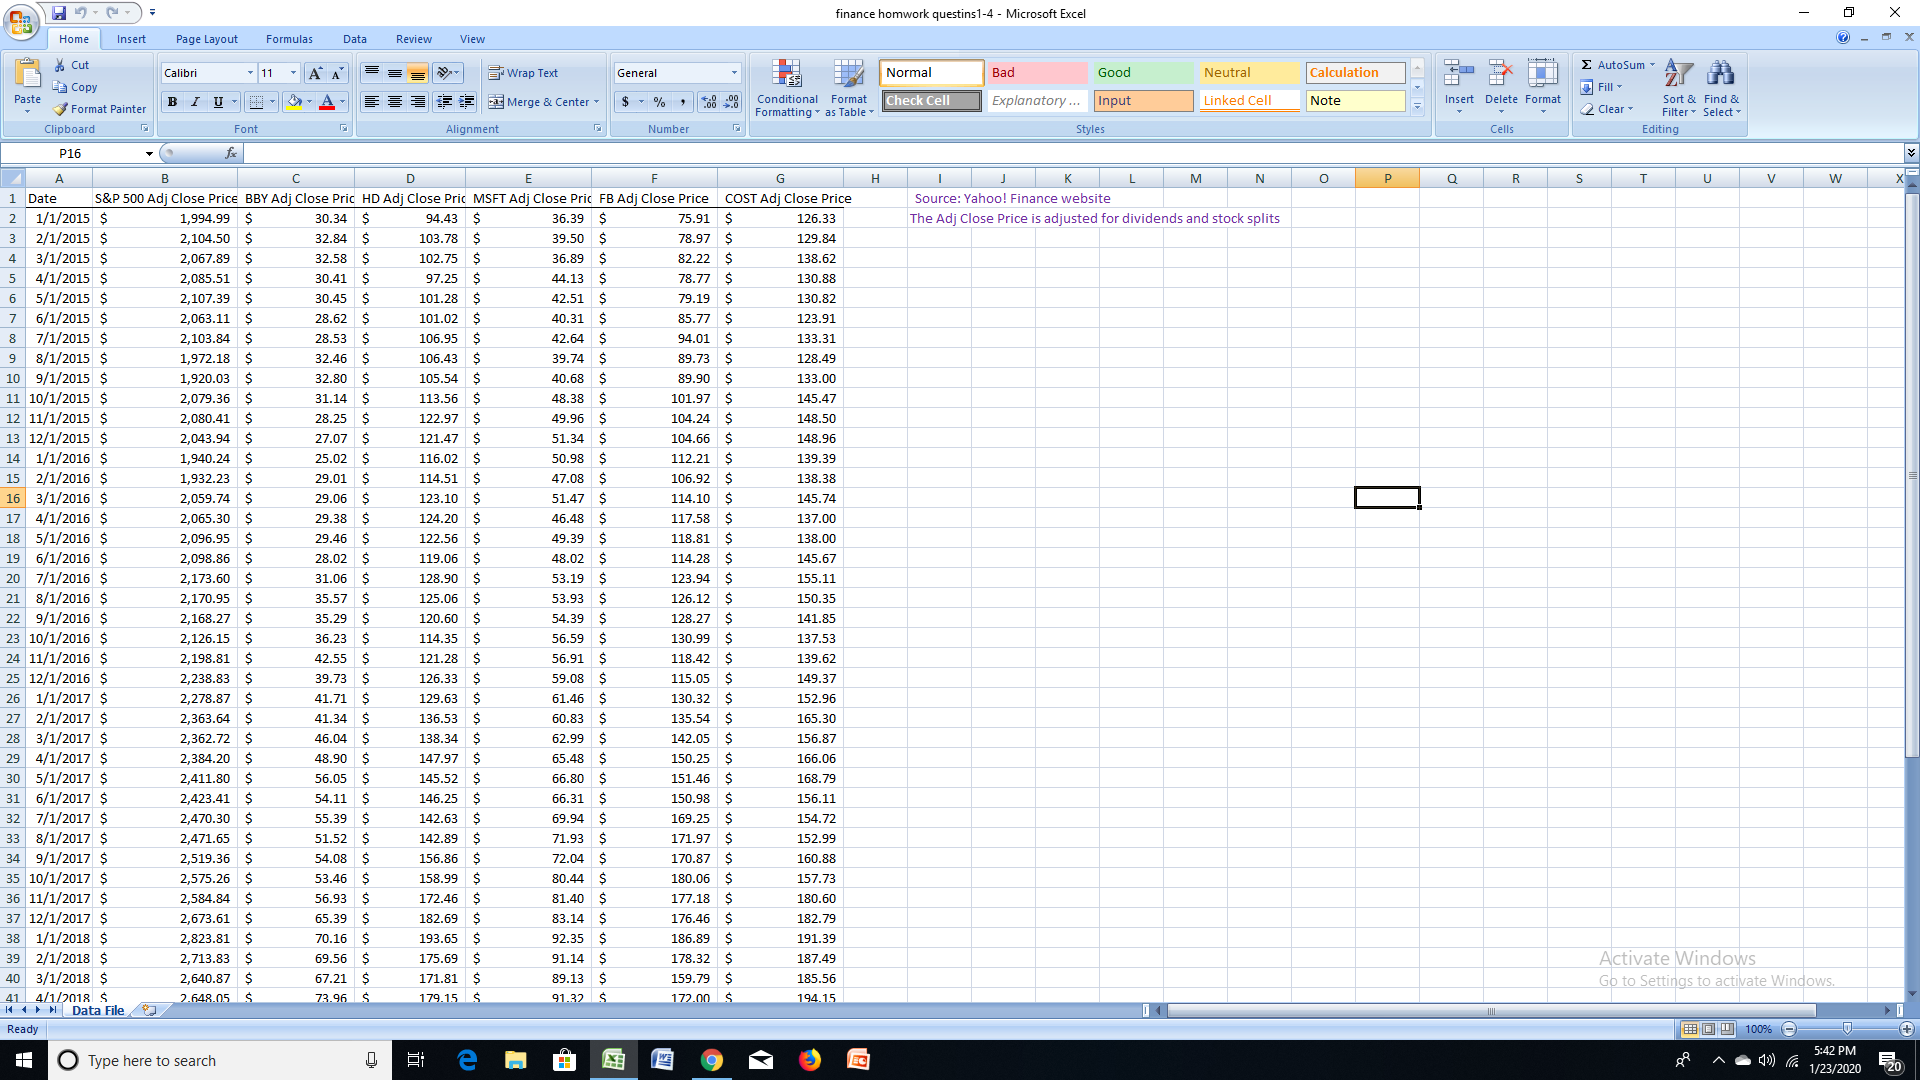The width and height of the screenshot is (1920, 1080).
Task: Open the Review ribbon tab
Action: pos(413,38)
